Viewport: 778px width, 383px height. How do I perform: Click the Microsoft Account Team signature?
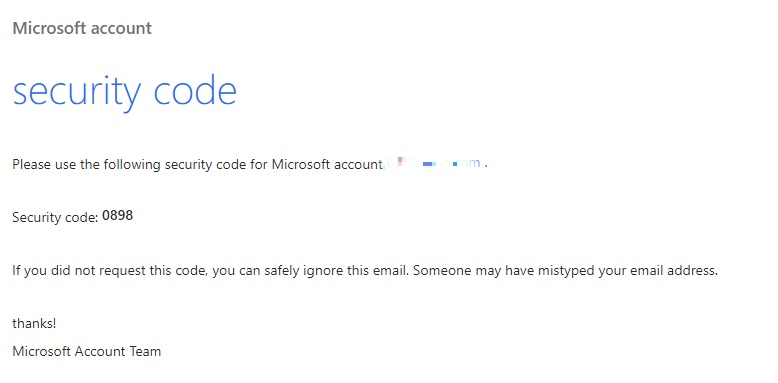pyautogui.click(x=87, y=351)
